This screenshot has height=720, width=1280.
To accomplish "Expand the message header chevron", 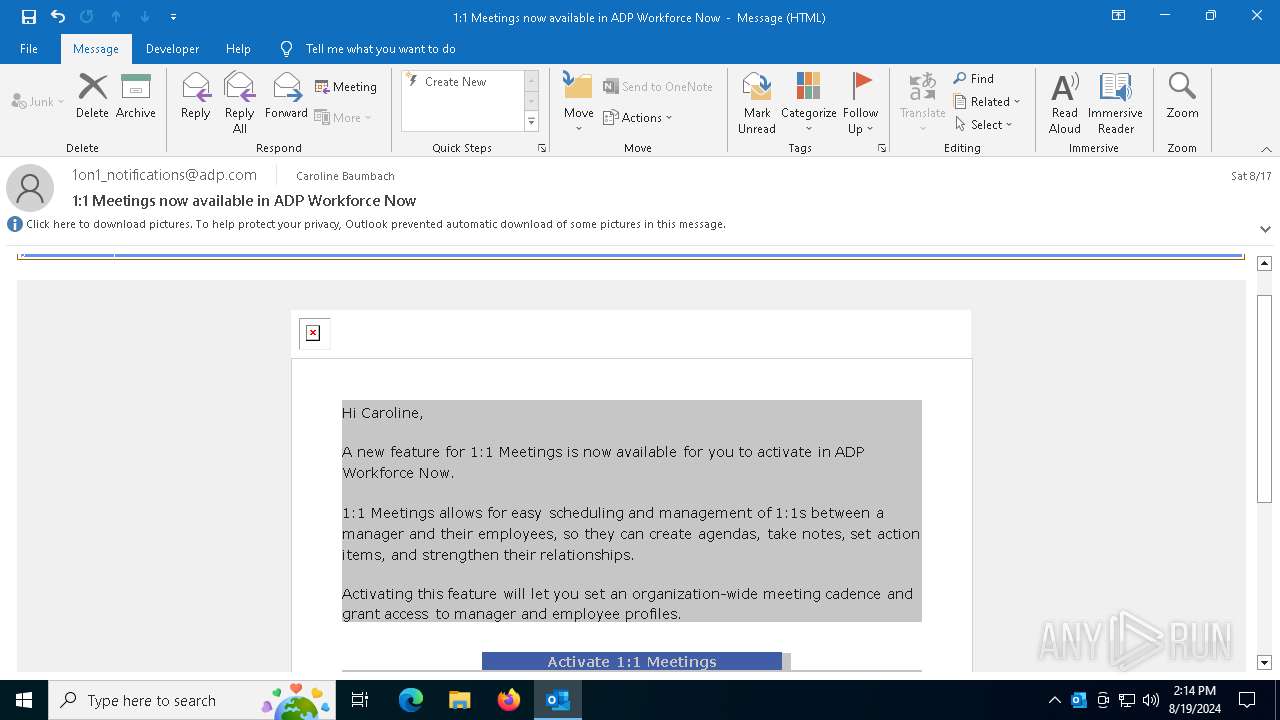I will 1265,229.
